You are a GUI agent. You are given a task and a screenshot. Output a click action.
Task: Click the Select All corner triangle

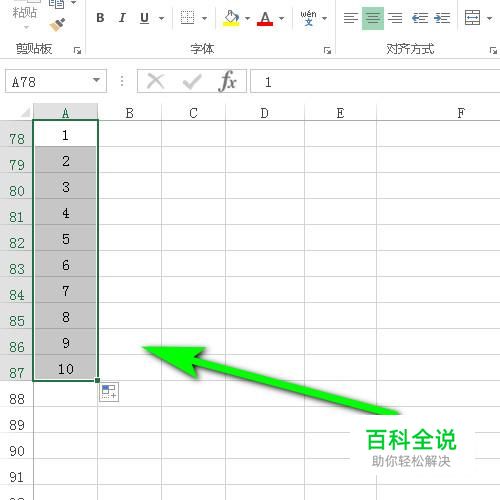click(x=25, y=113)
